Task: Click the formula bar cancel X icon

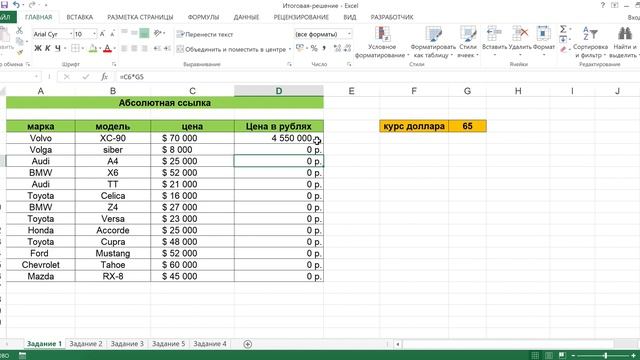Action: 67,77
